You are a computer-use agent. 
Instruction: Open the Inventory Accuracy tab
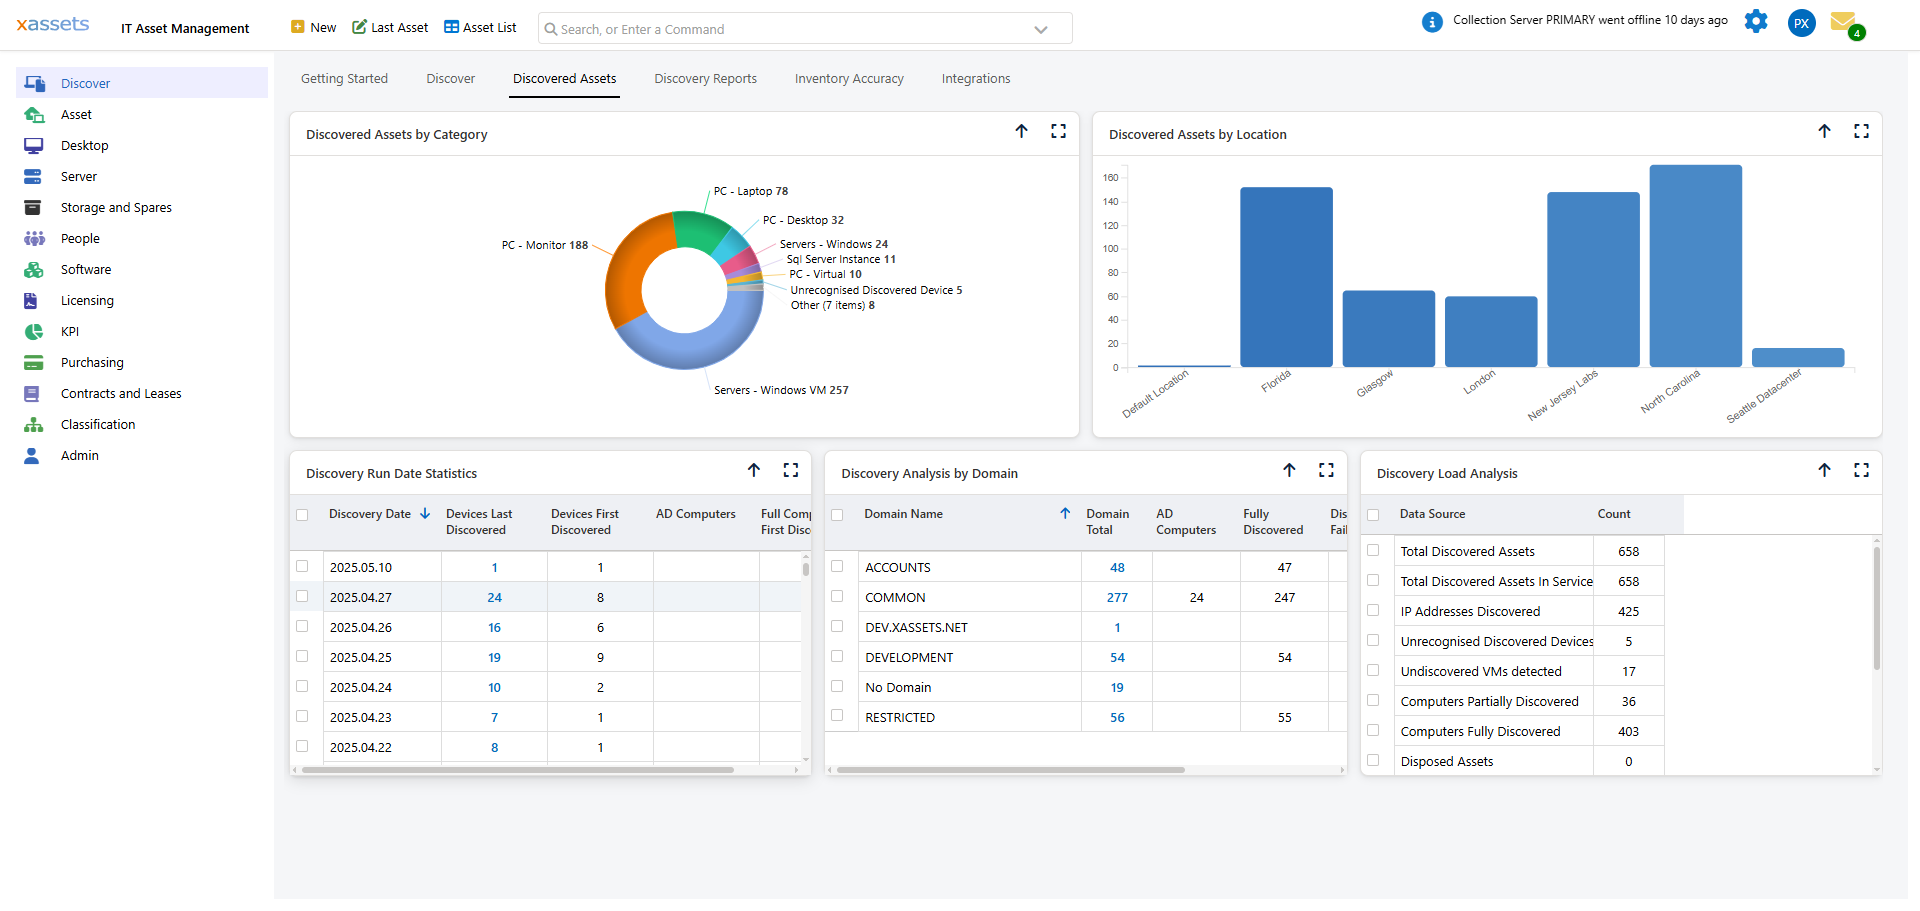[849, 78]
